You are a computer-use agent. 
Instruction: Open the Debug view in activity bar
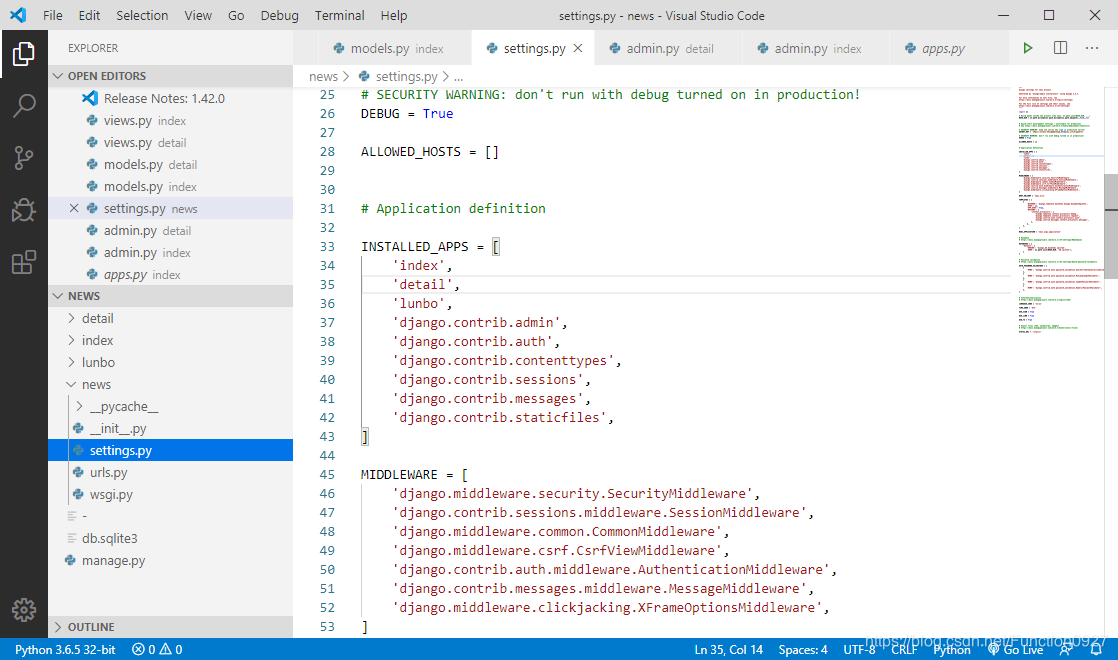[x=24, y=210]
